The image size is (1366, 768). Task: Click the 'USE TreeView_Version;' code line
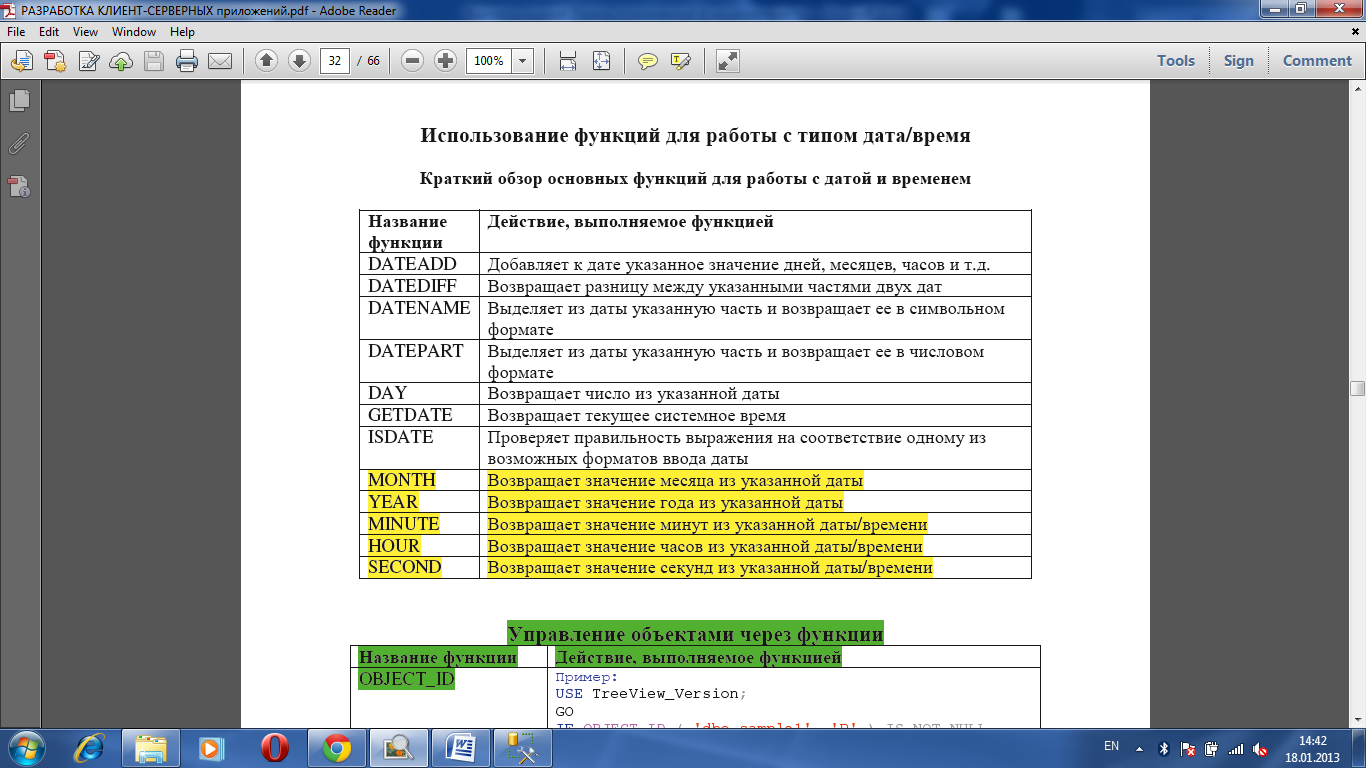[651, 694]
